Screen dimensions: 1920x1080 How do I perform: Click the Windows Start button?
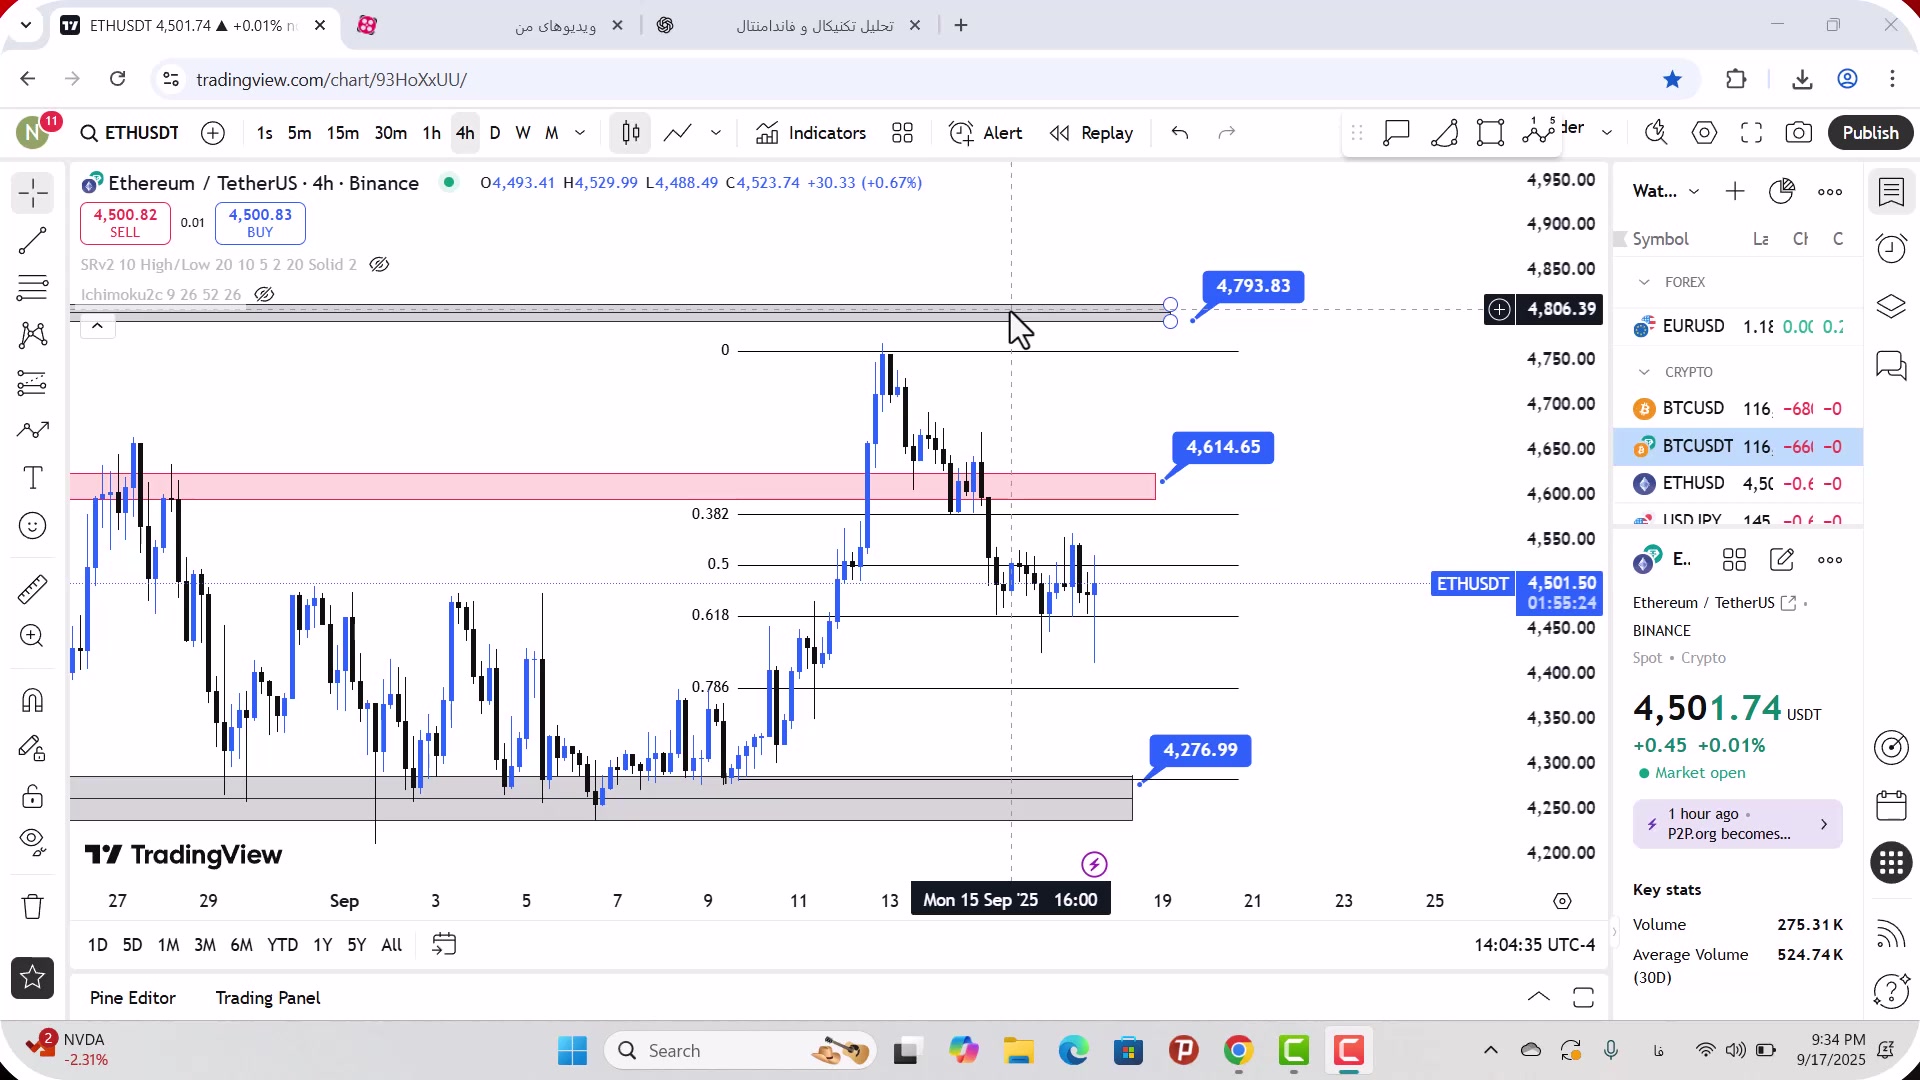click(572, 1051)
